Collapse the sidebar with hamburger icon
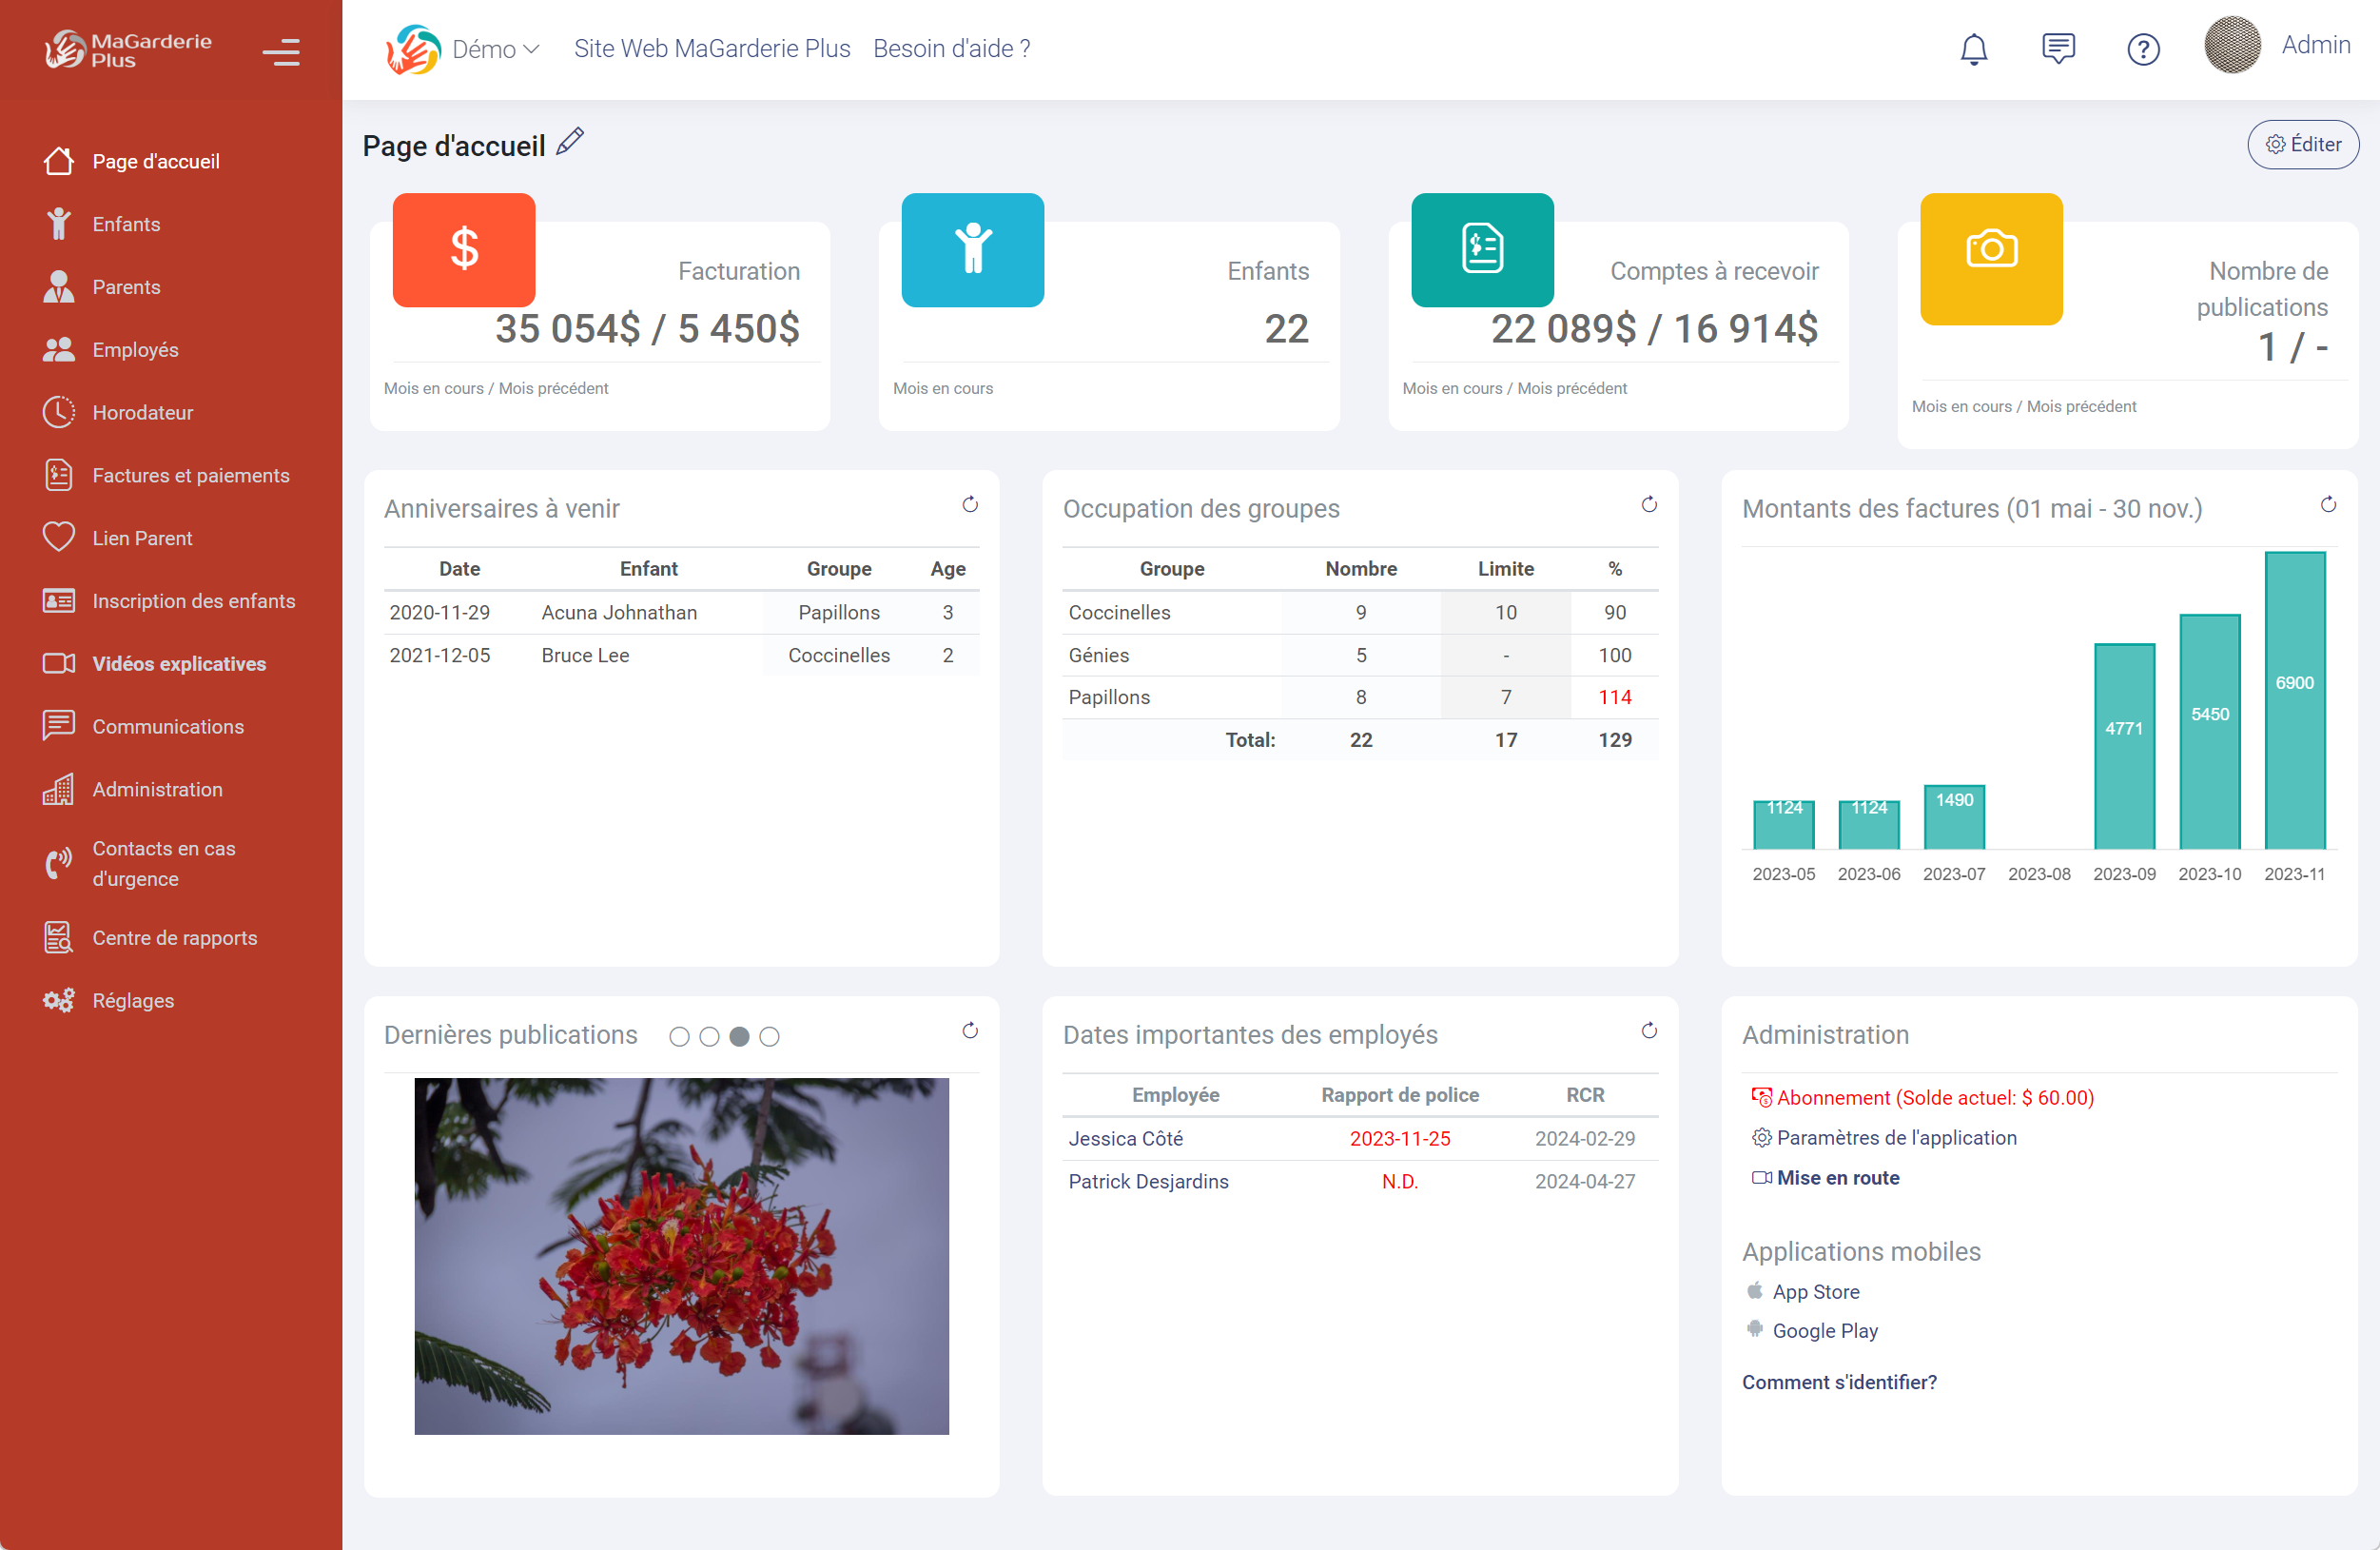Viewport: 2380px width, 1550px height. 281,52
